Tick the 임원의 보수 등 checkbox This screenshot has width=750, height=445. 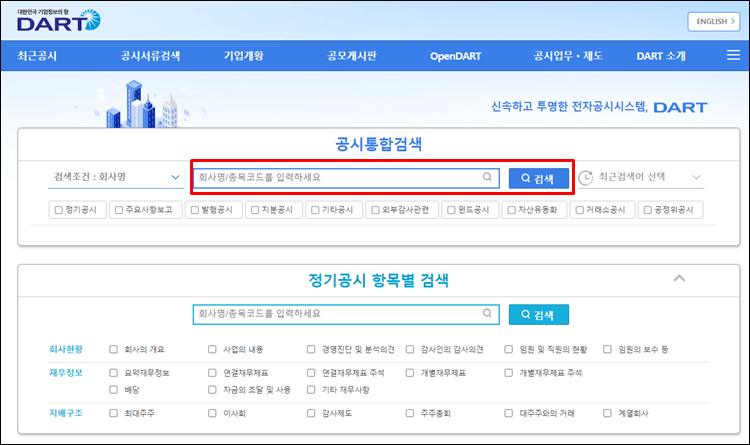tap(607, 349)
